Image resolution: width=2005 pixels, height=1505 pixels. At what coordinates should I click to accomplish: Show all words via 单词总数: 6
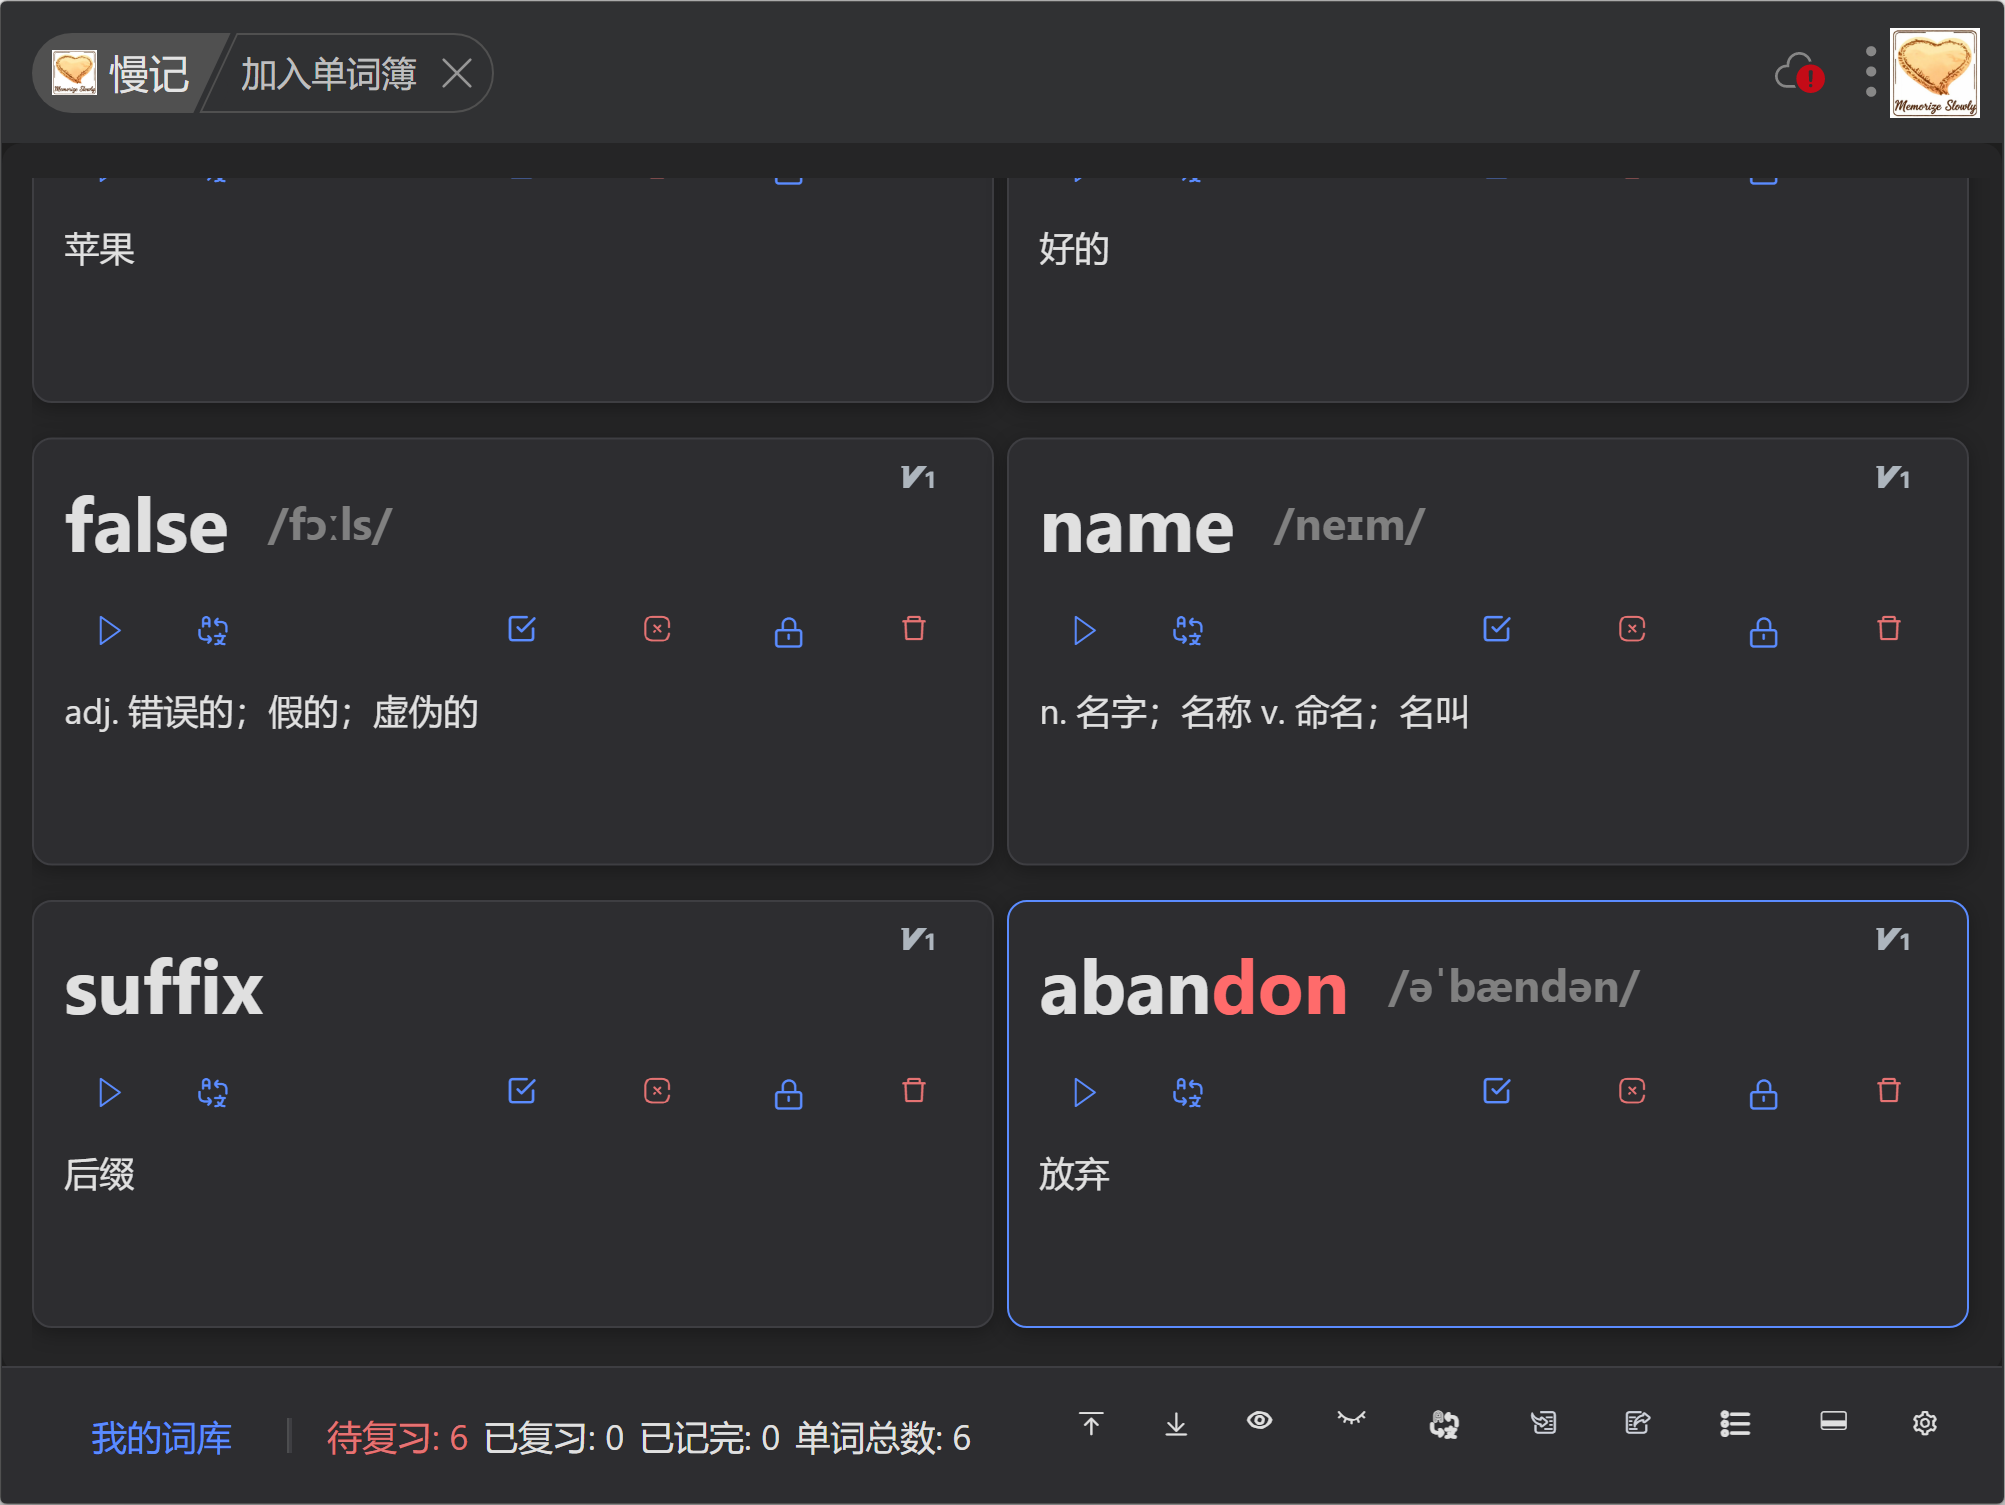(x=883, y=1437)
